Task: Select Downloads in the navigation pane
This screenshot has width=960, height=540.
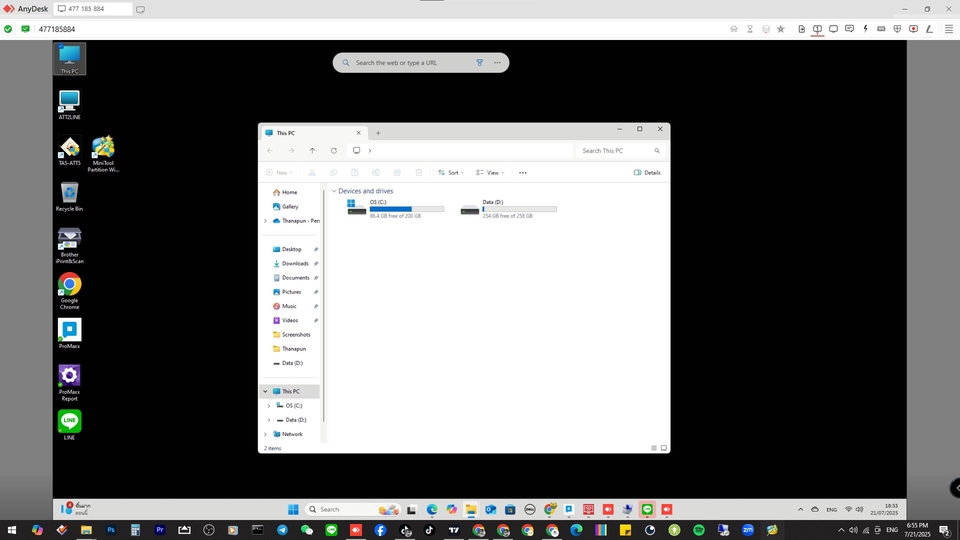Action: (x=295, y=263)
